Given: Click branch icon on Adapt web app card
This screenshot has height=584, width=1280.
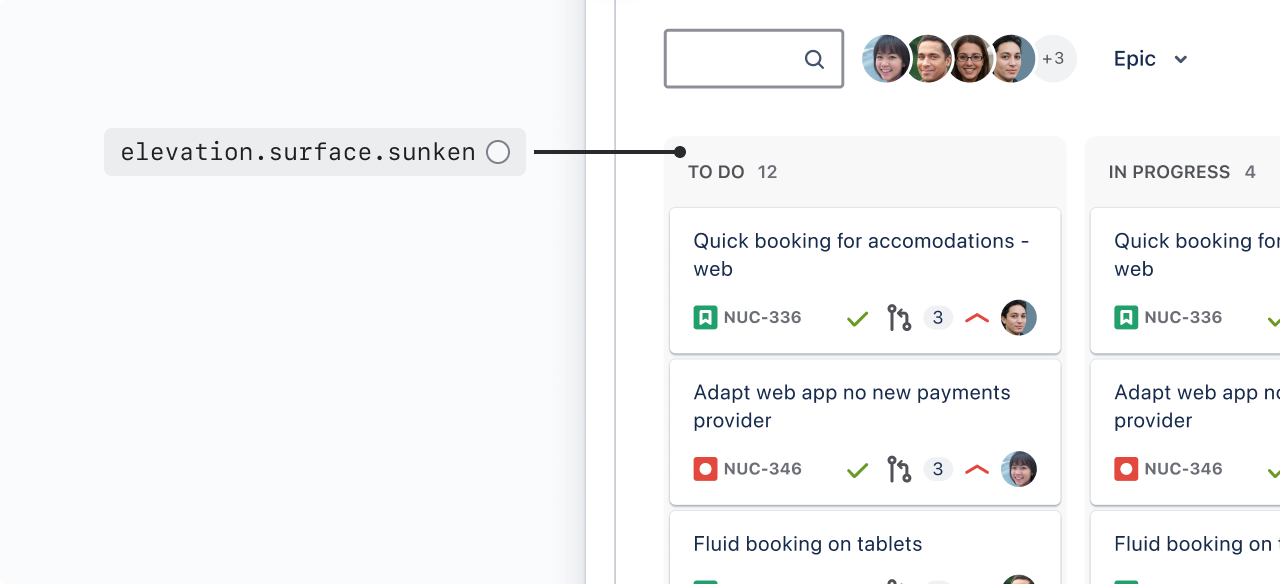Looking at the screenshot, I should 899,469.
